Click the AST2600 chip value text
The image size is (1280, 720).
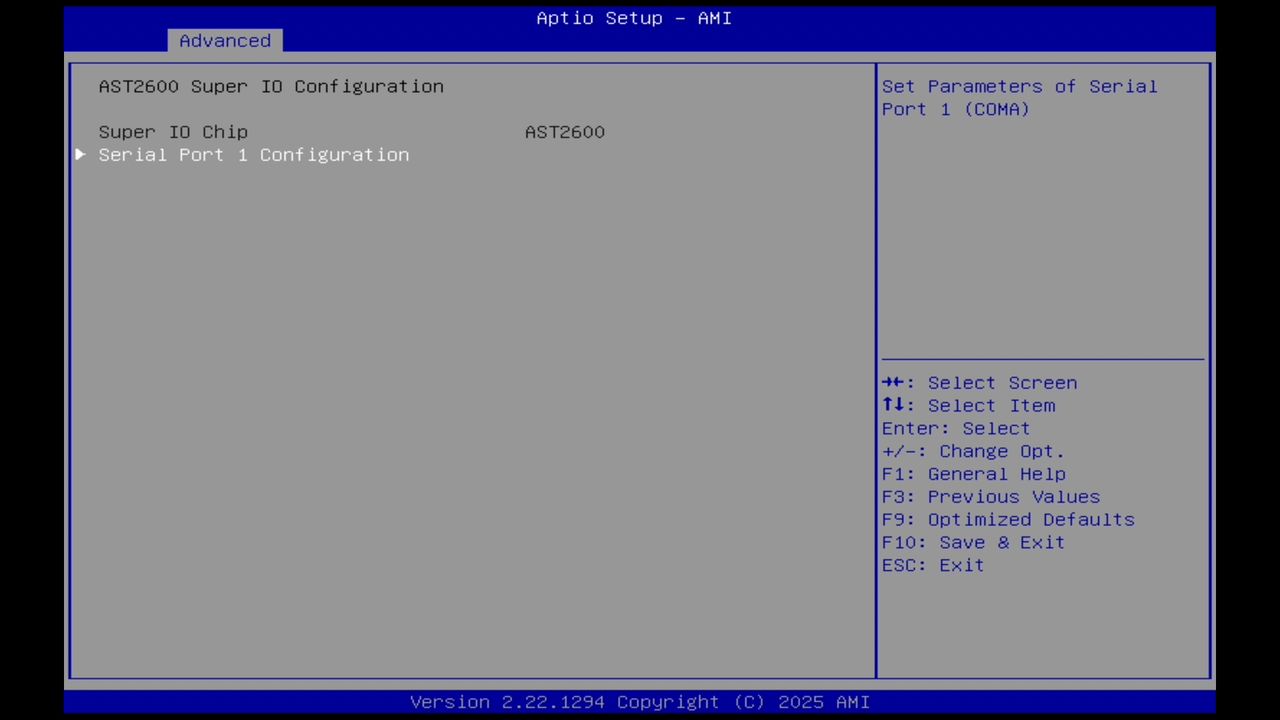coord(564,131)
